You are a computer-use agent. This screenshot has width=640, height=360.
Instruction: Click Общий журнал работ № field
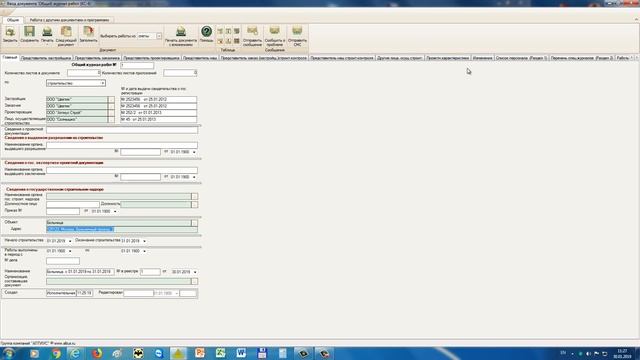(x=137, y=65)
